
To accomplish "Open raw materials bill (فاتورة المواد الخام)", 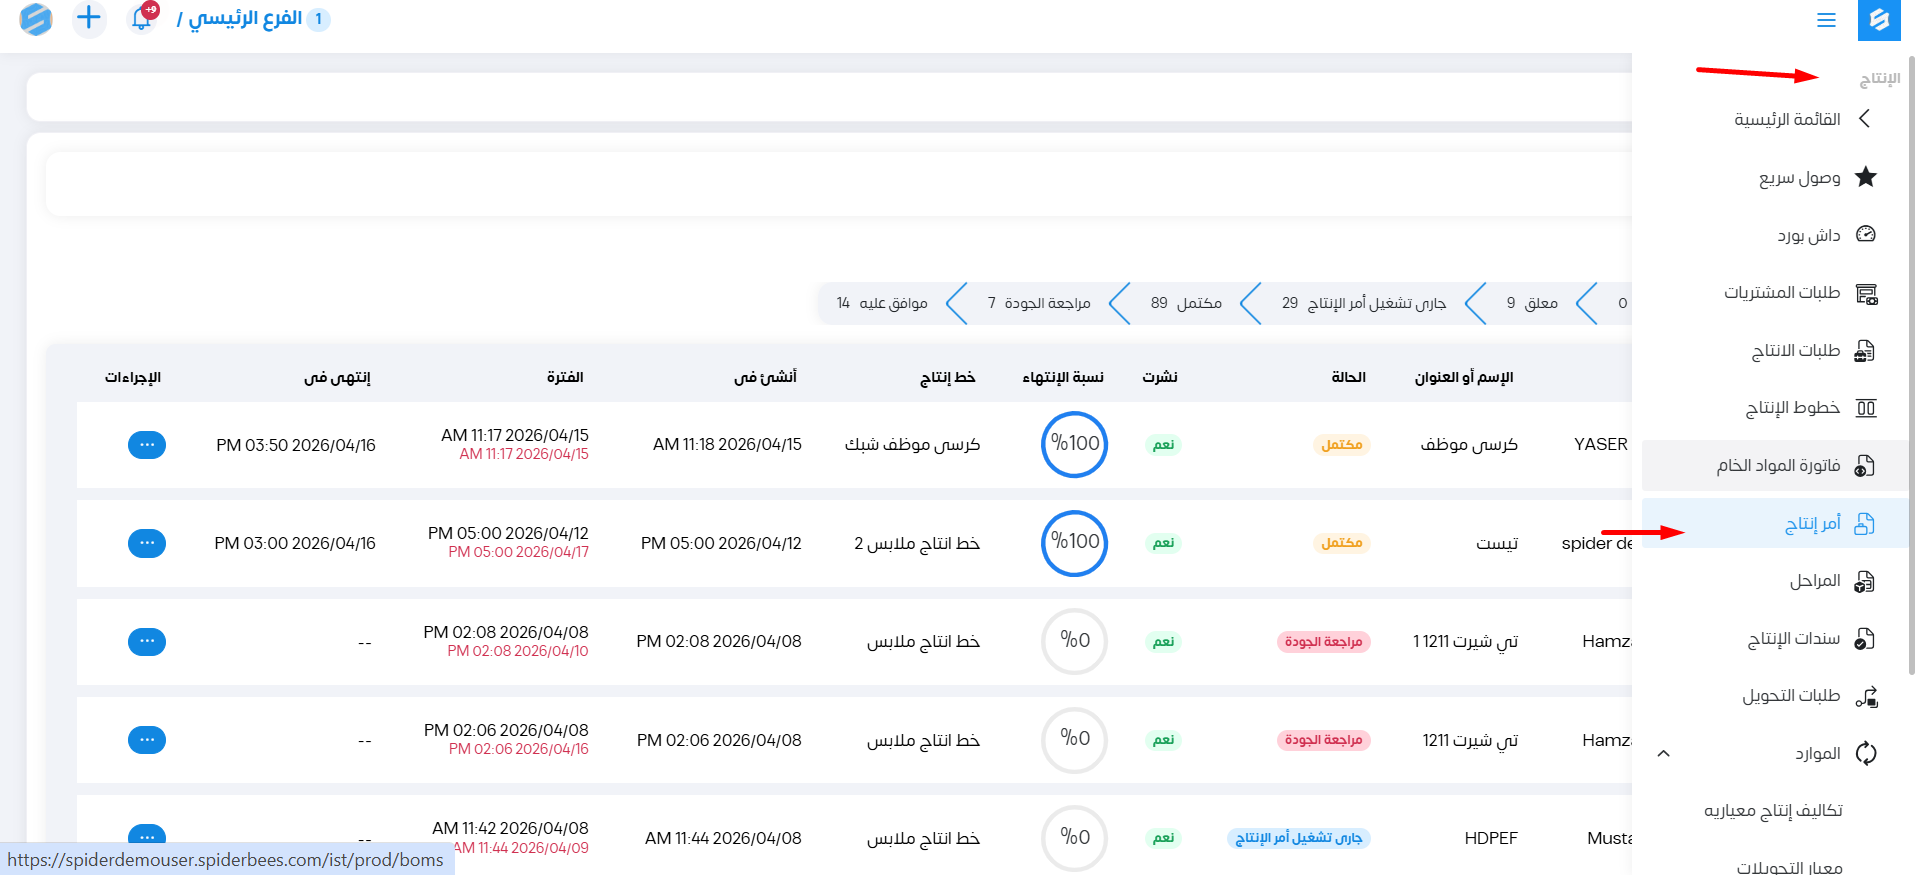I will click(x=1778, y=465).
